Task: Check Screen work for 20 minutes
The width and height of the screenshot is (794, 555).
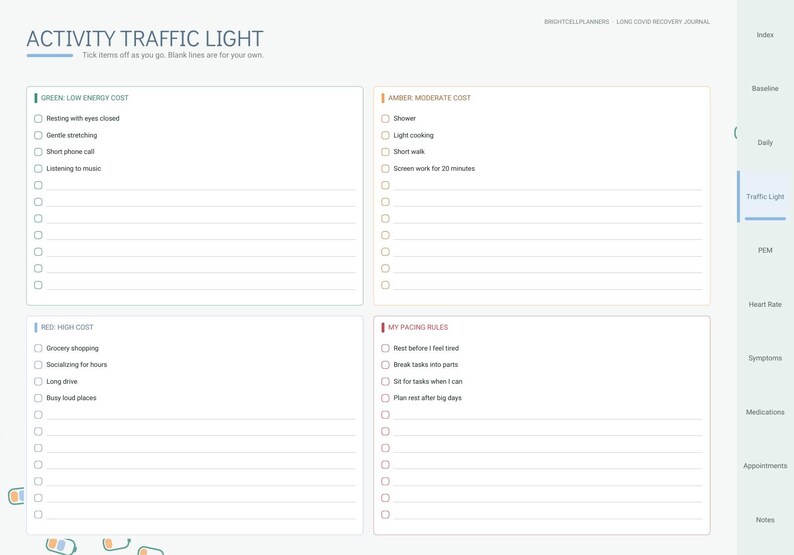Action: (x=385, y=169)
